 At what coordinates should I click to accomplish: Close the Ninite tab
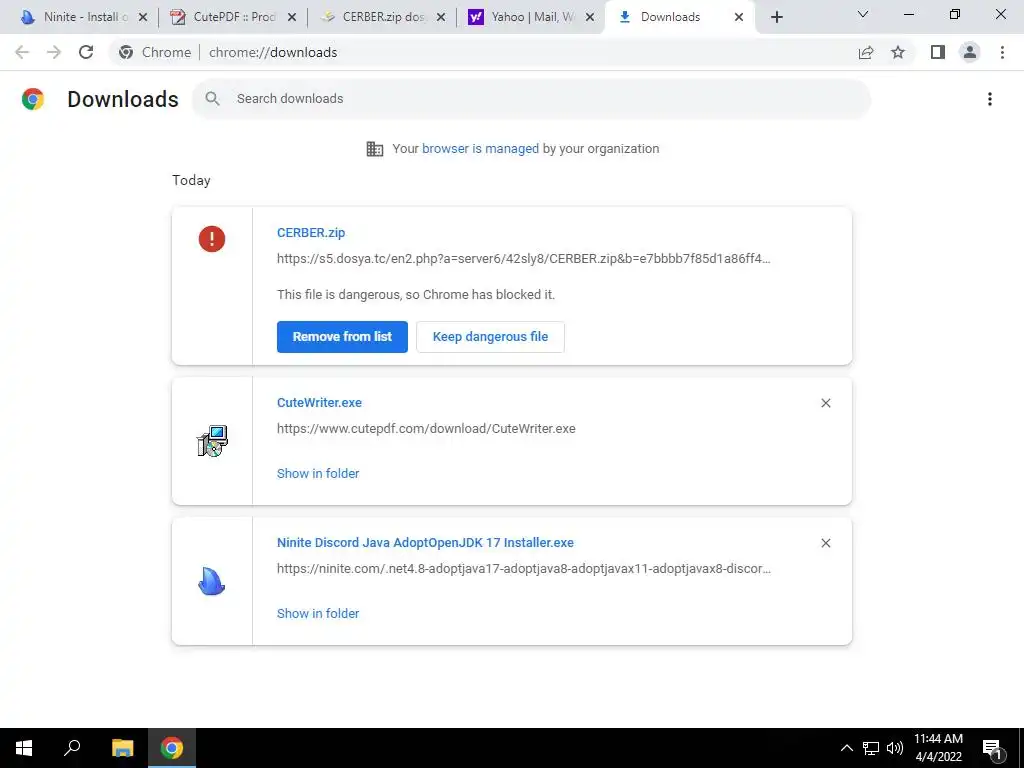pos(143,18)
